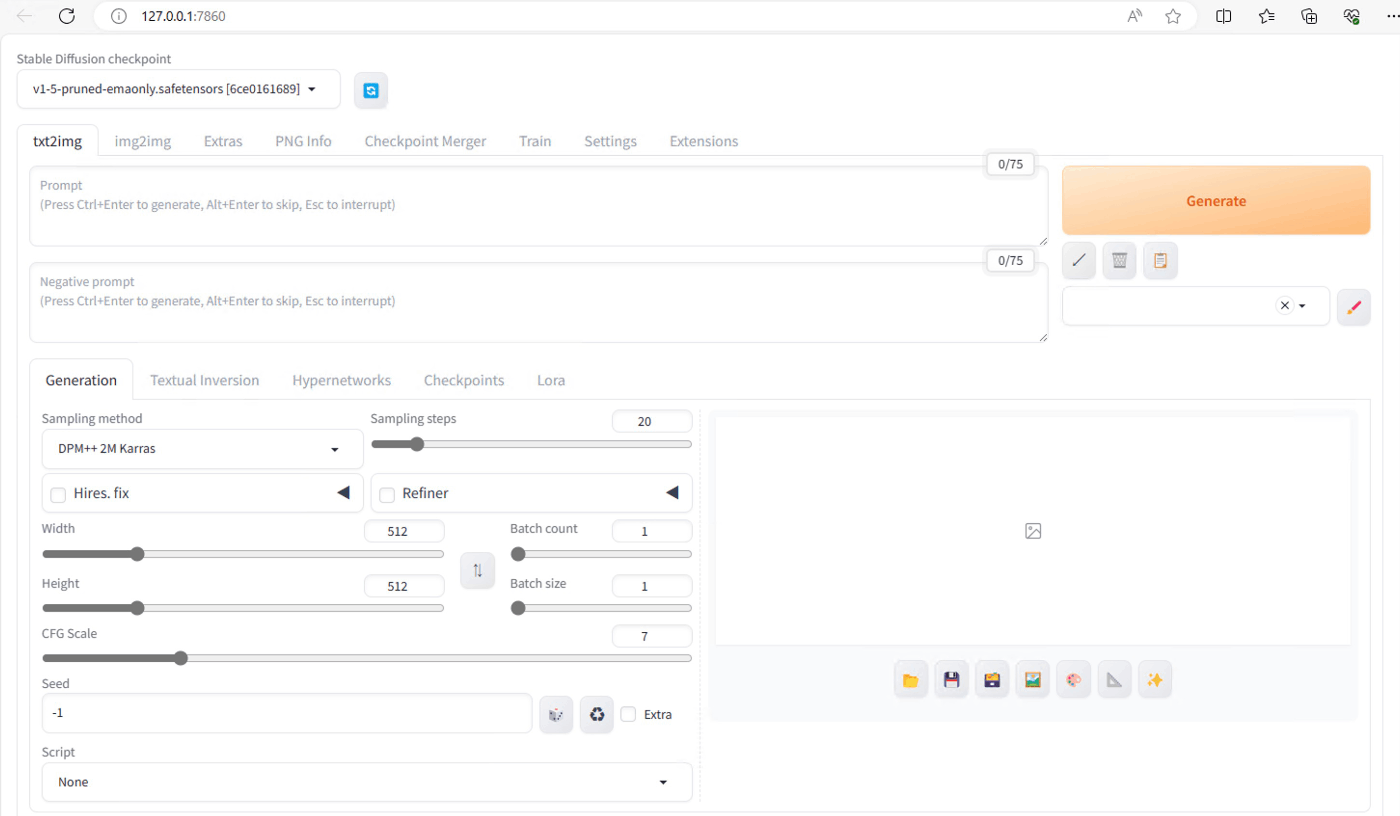This screenshot has width=1400, height=816.
Task: Save the image with the floppy disk icon
Action: tap(952, 680)
